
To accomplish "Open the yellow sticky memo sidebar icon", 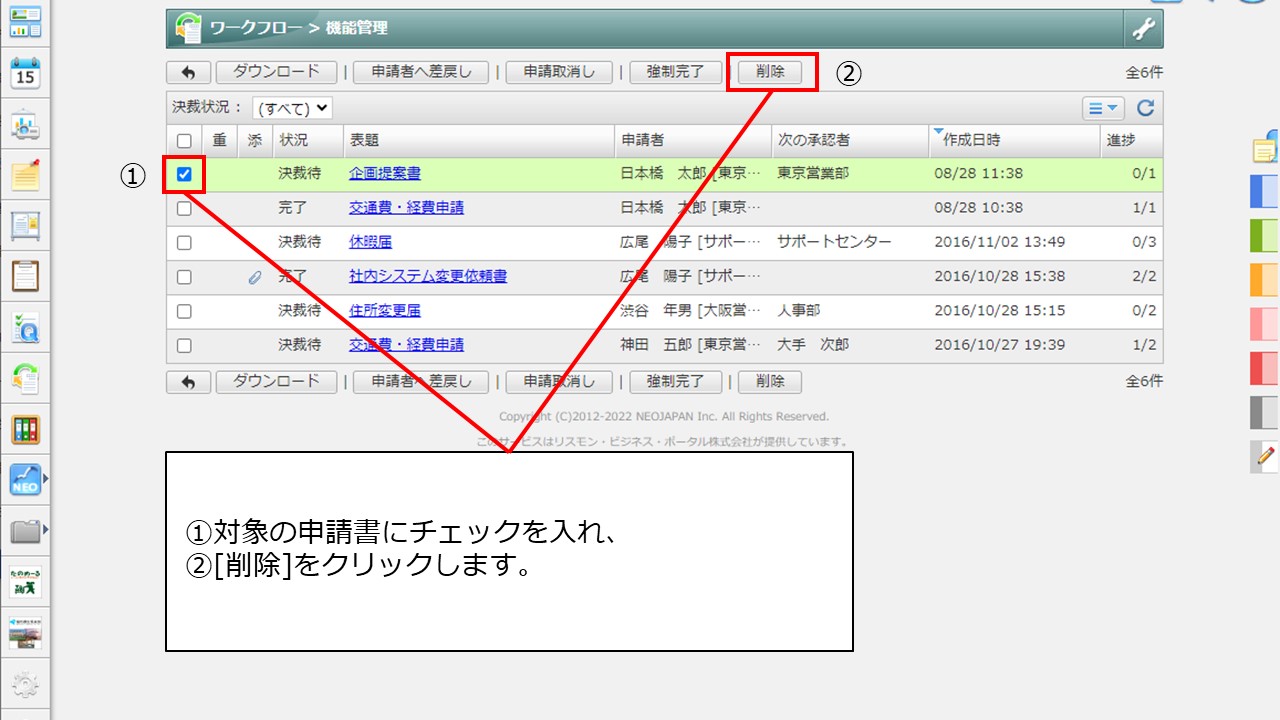I will pyautogui.click(x=25, y=176).
